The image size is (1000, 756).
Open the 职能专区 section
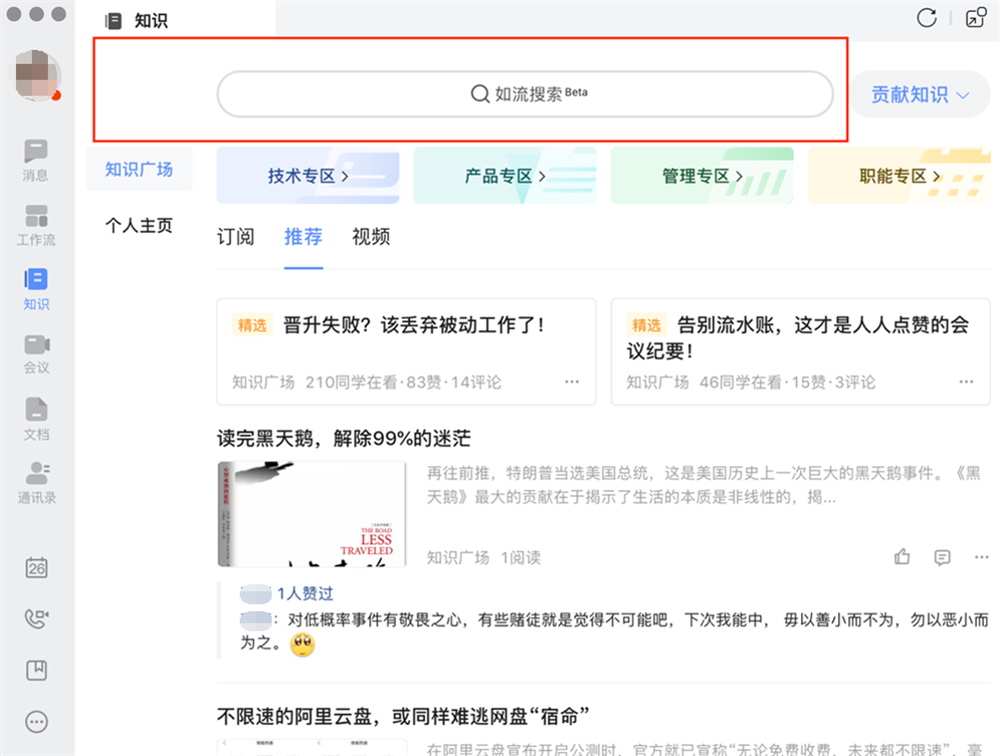(899, 175)
